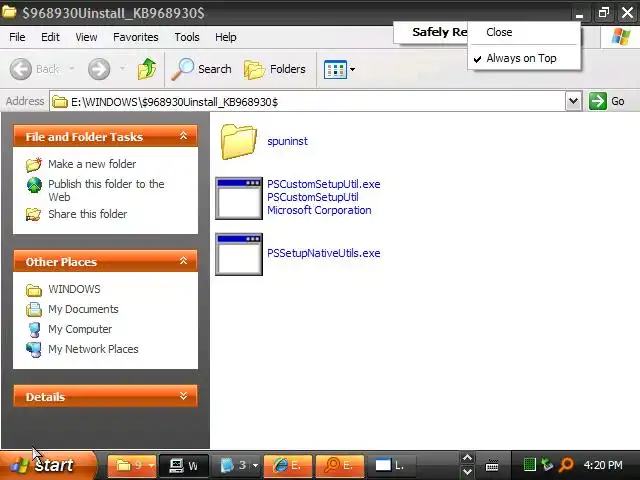Click the address path input field
The image size is (640, 480).
308,101
